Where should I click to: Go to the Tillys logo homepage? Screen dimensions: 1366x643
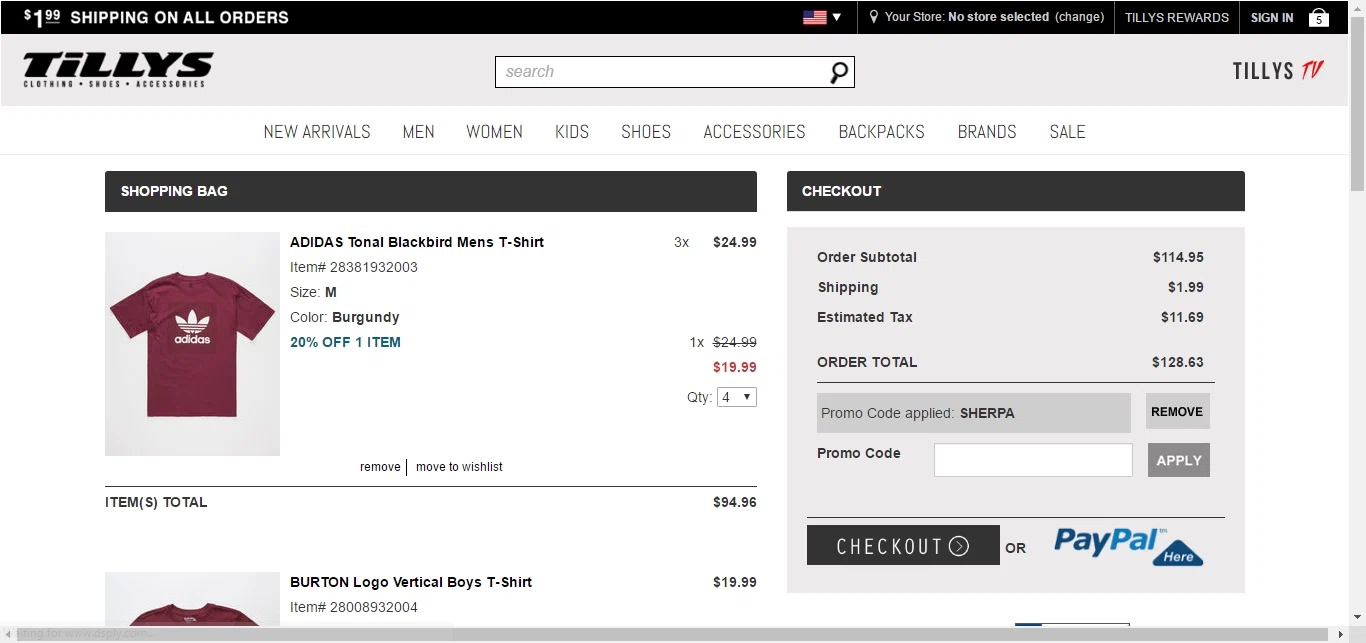click(118, 70)
